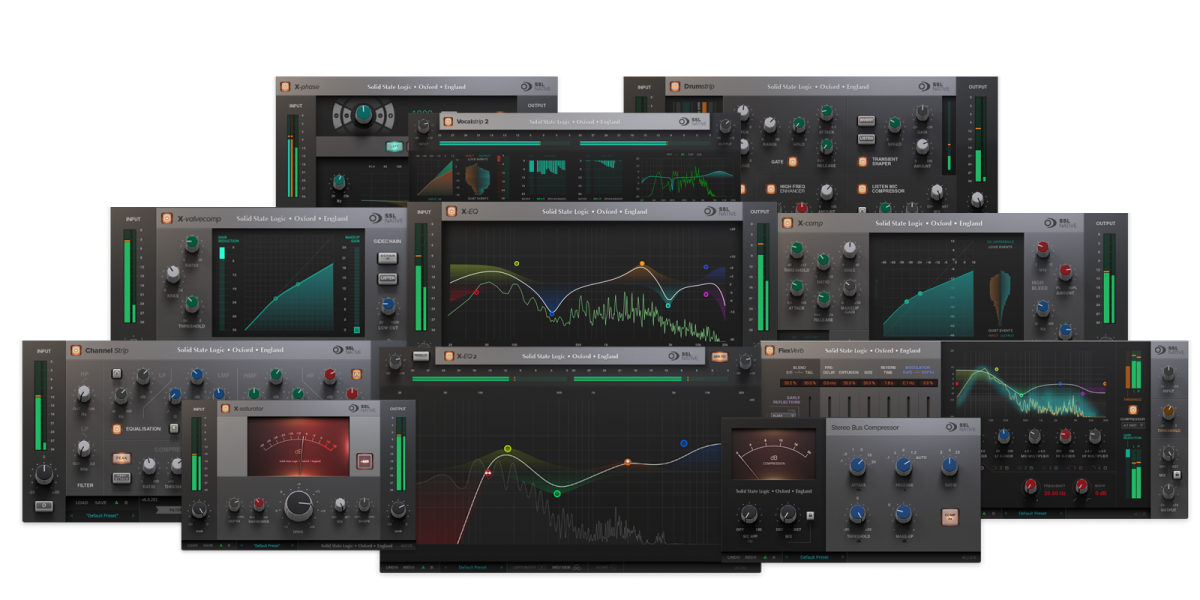1200x600 pixels.
Task: Click LOAD in Channel Strip footer
Action: point(82,502)
